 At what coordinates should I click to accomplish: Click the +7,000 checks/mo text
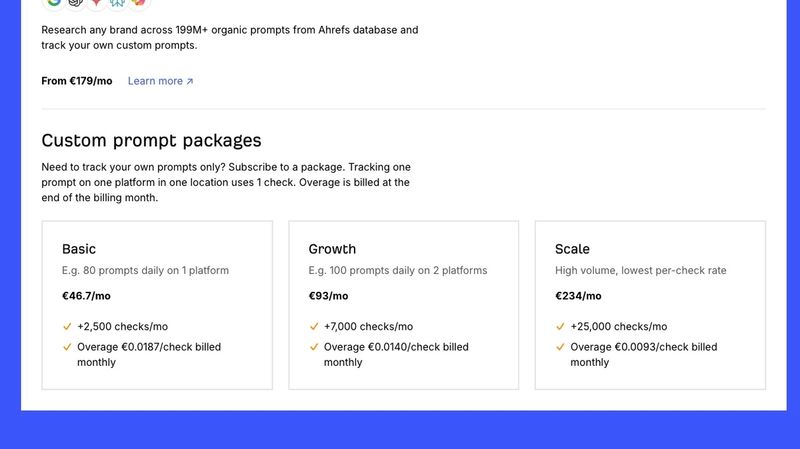pyautogui.click(x=368, y=327)
